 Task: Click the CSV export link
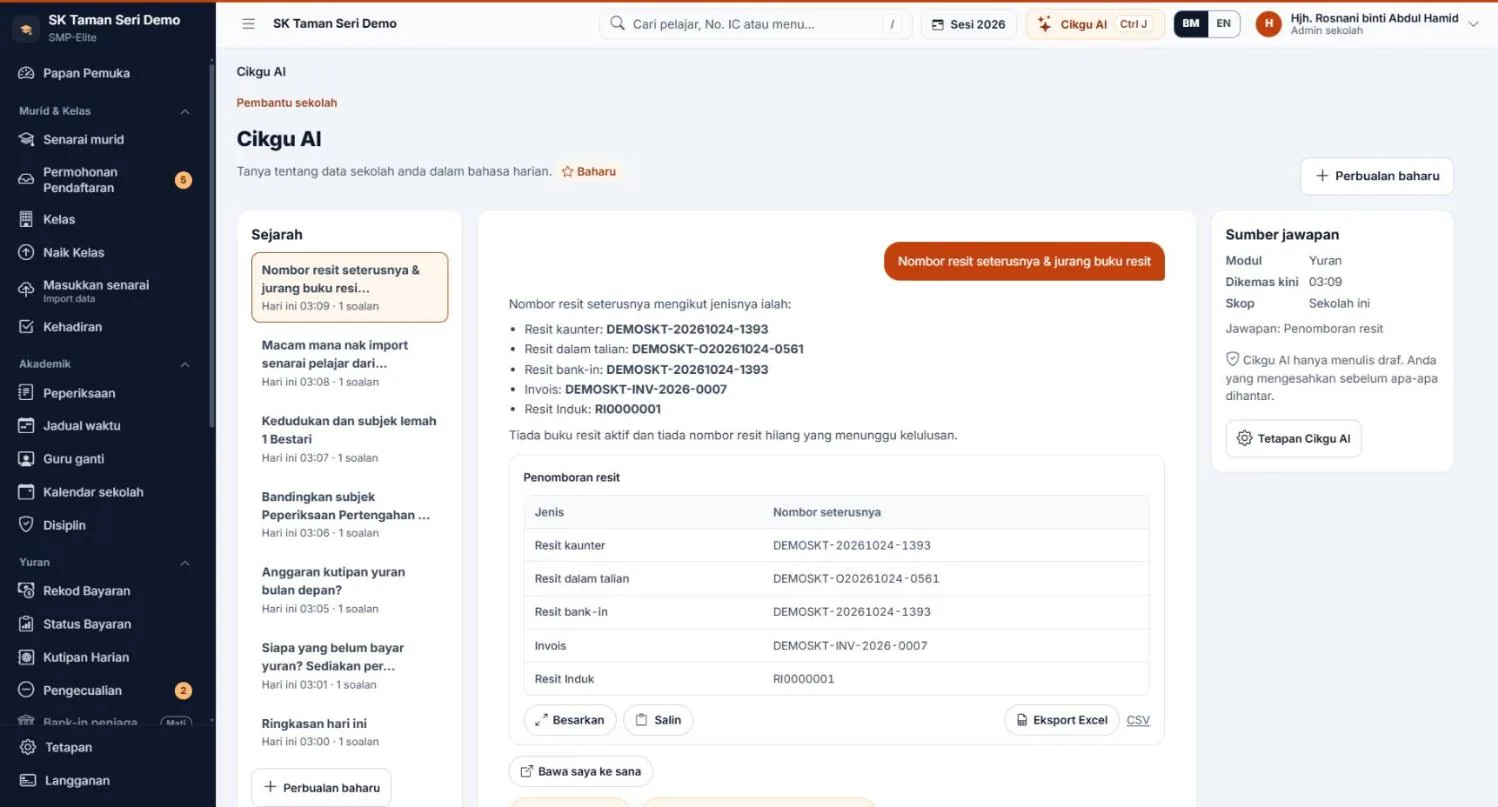[1138, 720]
